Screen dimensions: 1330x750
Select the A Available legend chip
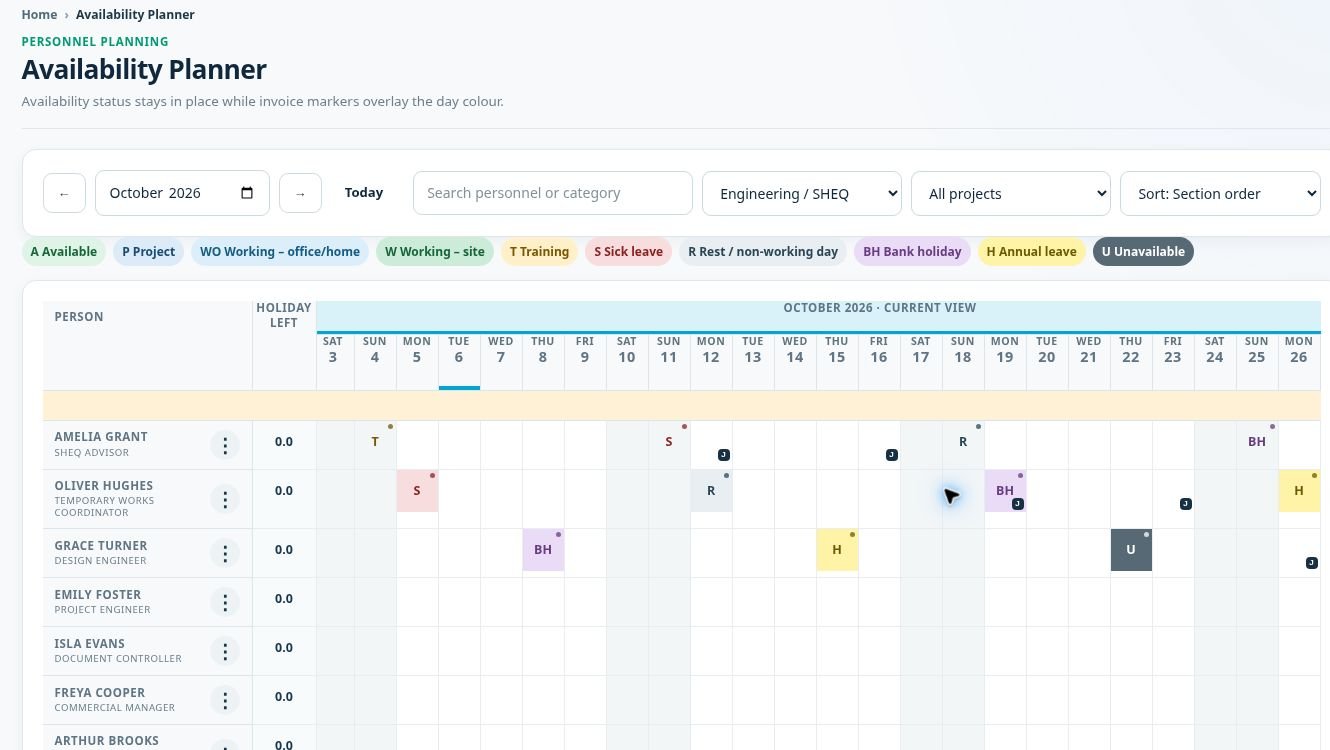click(x=64, y=252)
